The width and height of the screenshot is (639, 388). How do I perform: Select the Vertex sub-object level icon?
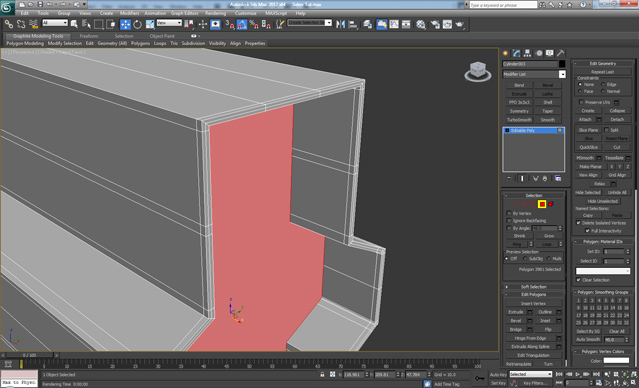point(515,204)
